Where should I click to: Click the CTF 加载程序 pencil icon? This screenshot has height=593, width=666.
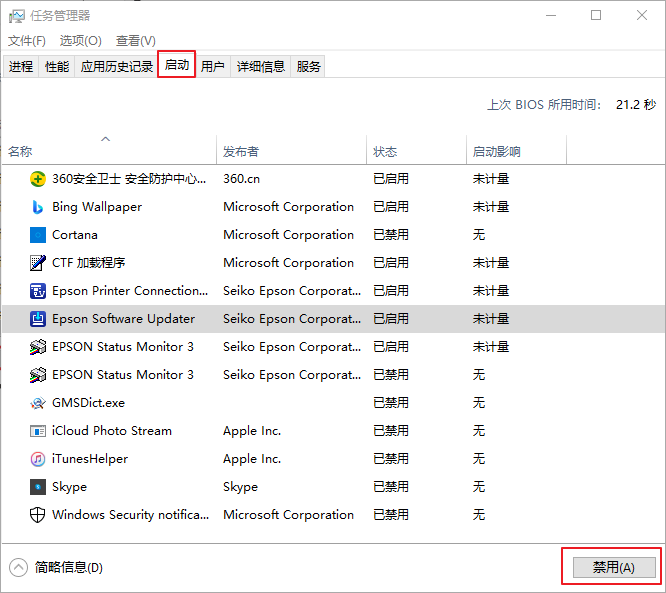point(38,263)
